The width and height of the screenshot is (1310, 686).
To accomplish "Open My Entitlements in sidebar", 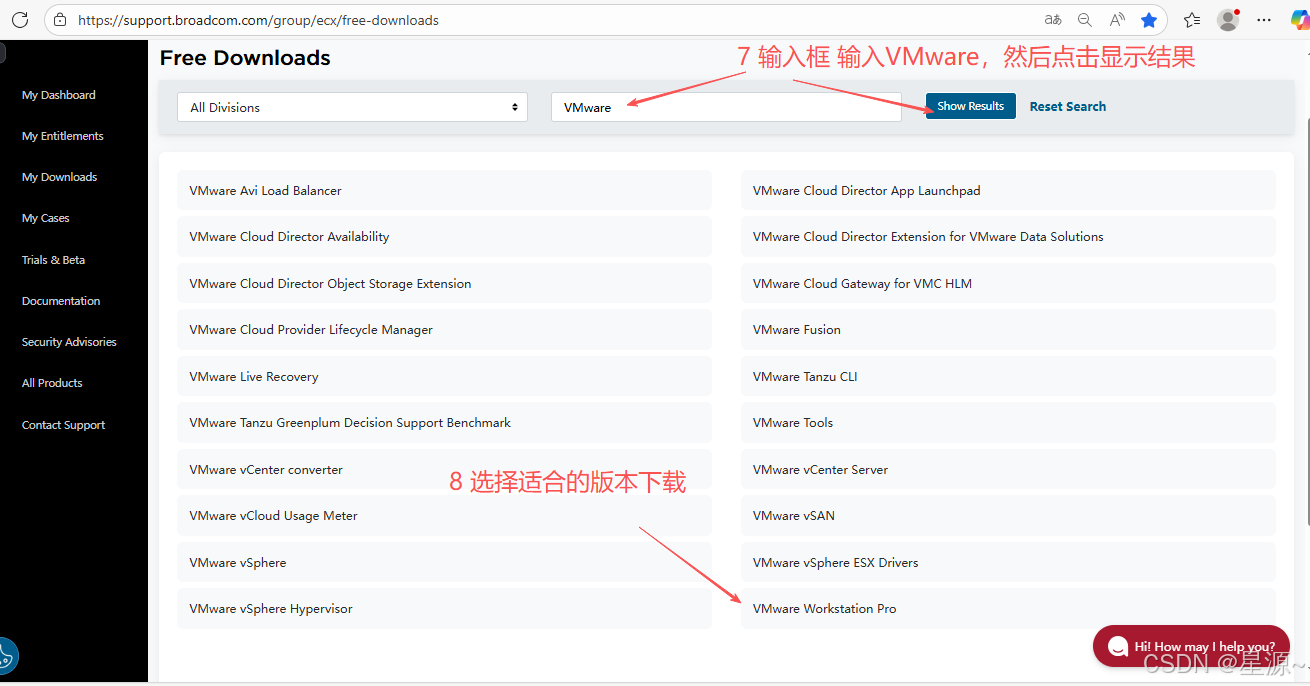I will (x=63, y=136).
